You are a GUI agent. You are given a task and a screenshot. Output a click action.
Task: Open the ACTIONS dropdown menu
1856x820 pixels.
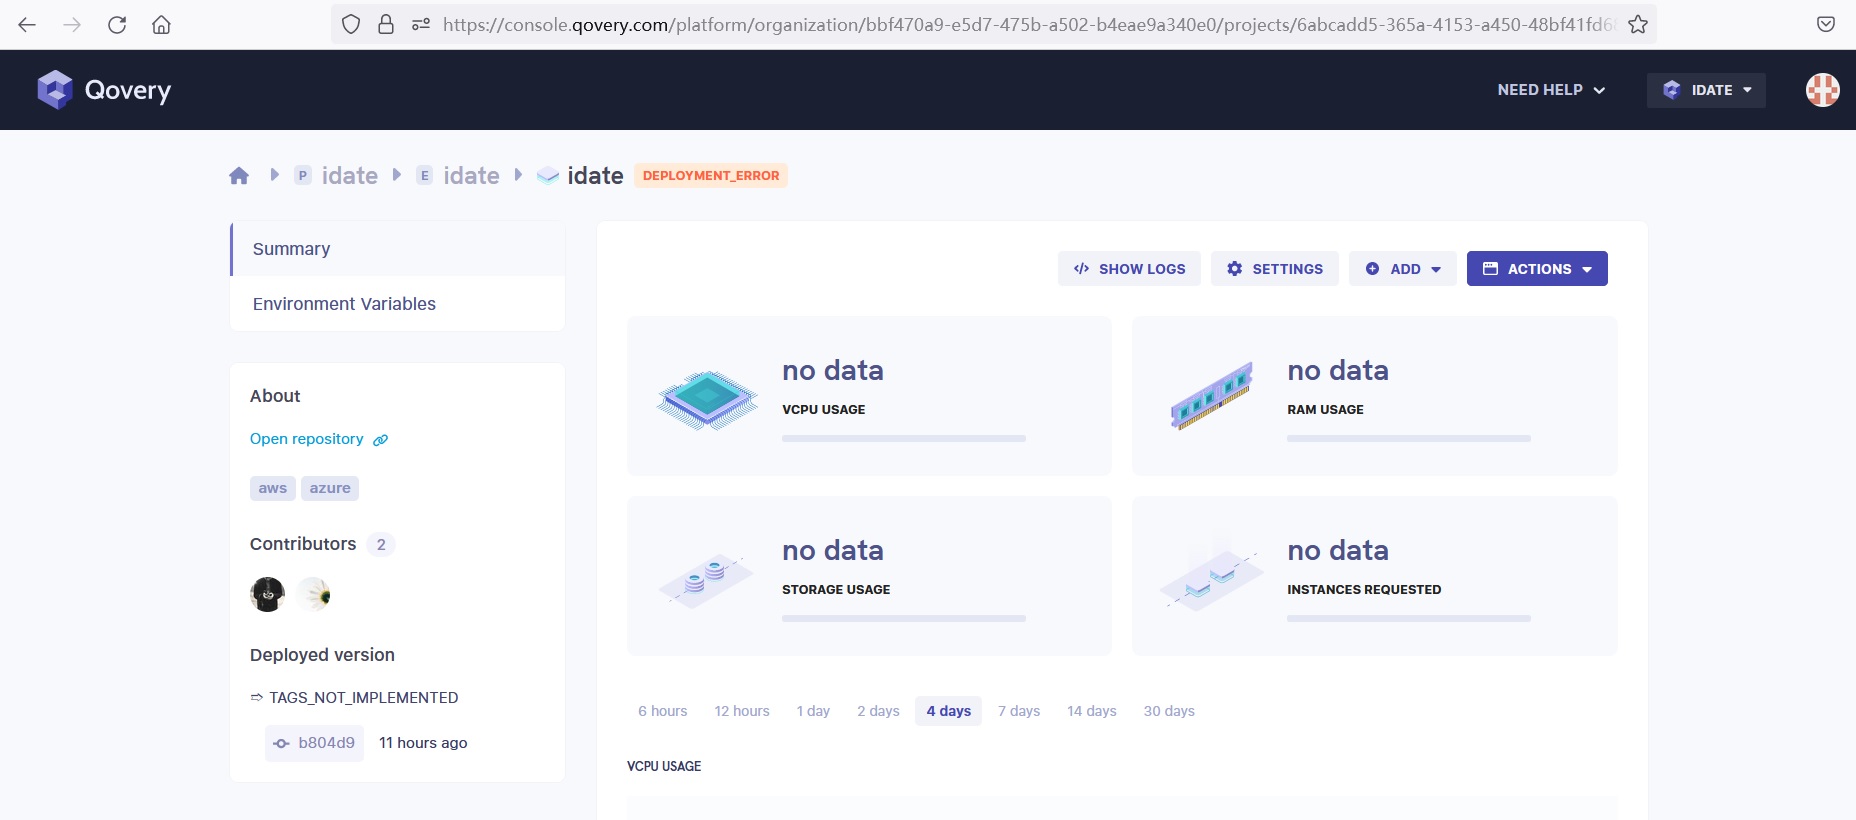pos(1537,269)
